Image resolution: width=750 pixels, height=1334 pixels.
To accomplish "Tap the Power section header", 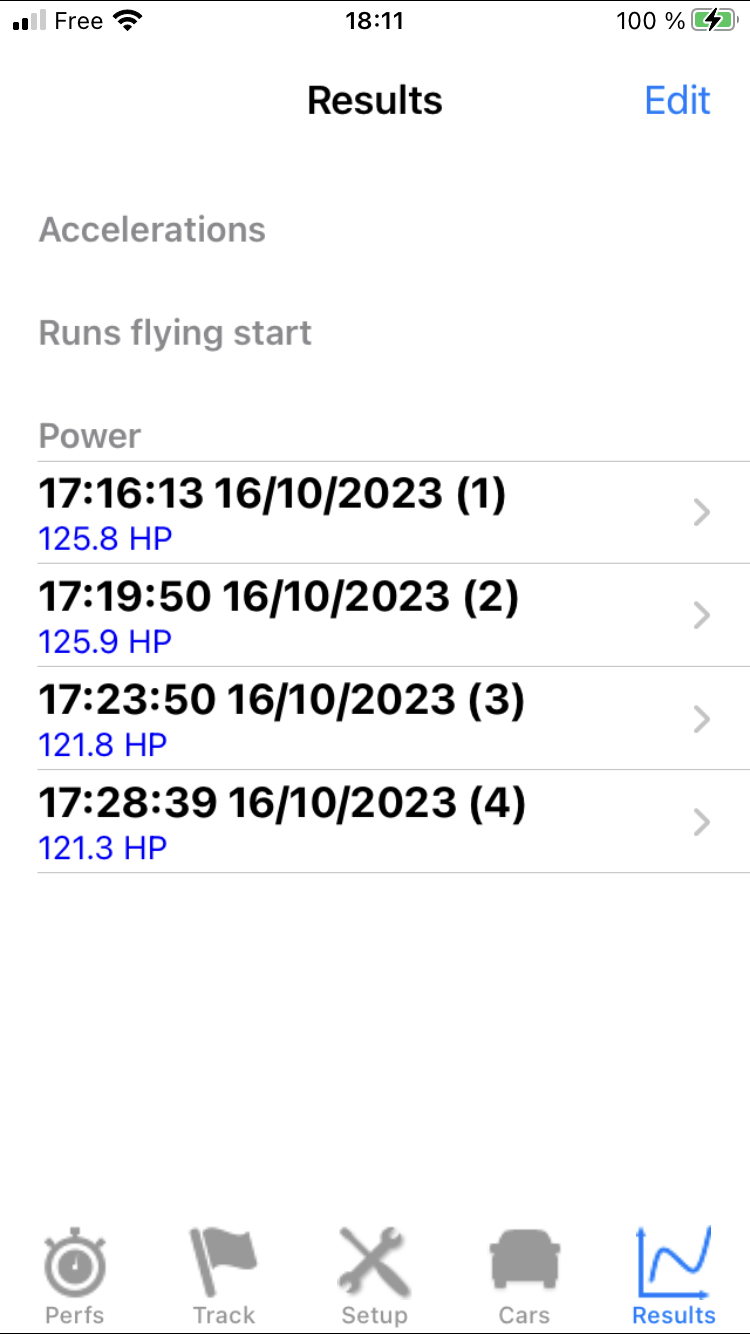I will coord(90,436).
